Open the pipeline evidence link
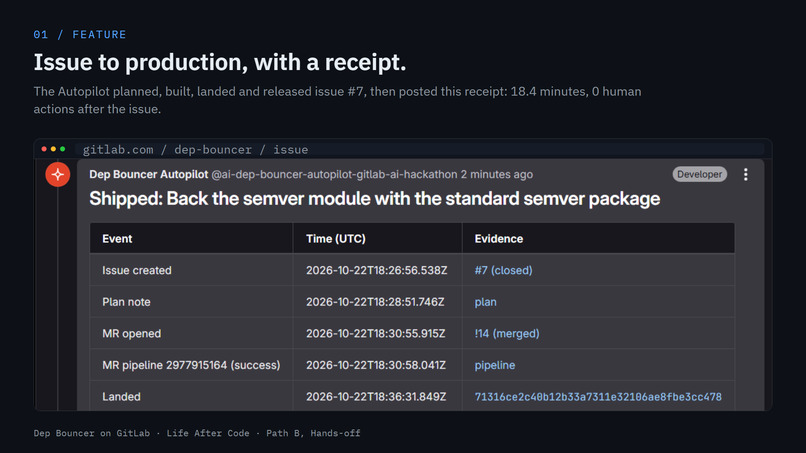The width and height of the screenshot is (806, 453). click(x=494, y=365)
